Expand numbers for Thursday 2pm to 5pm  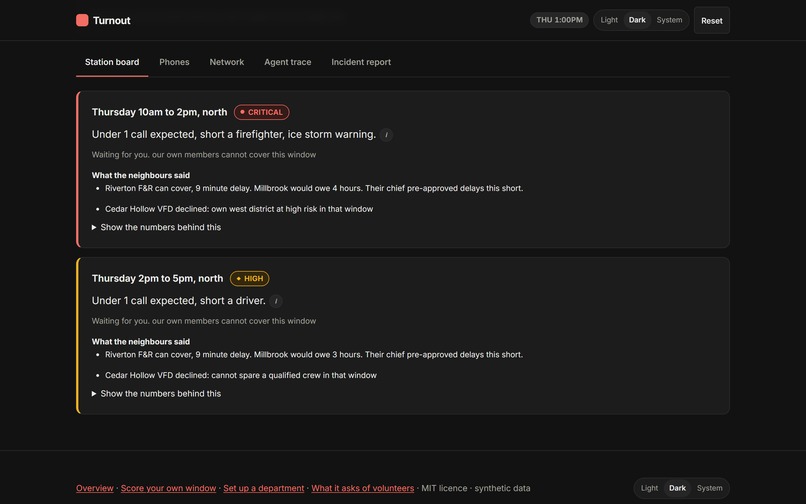156,393
